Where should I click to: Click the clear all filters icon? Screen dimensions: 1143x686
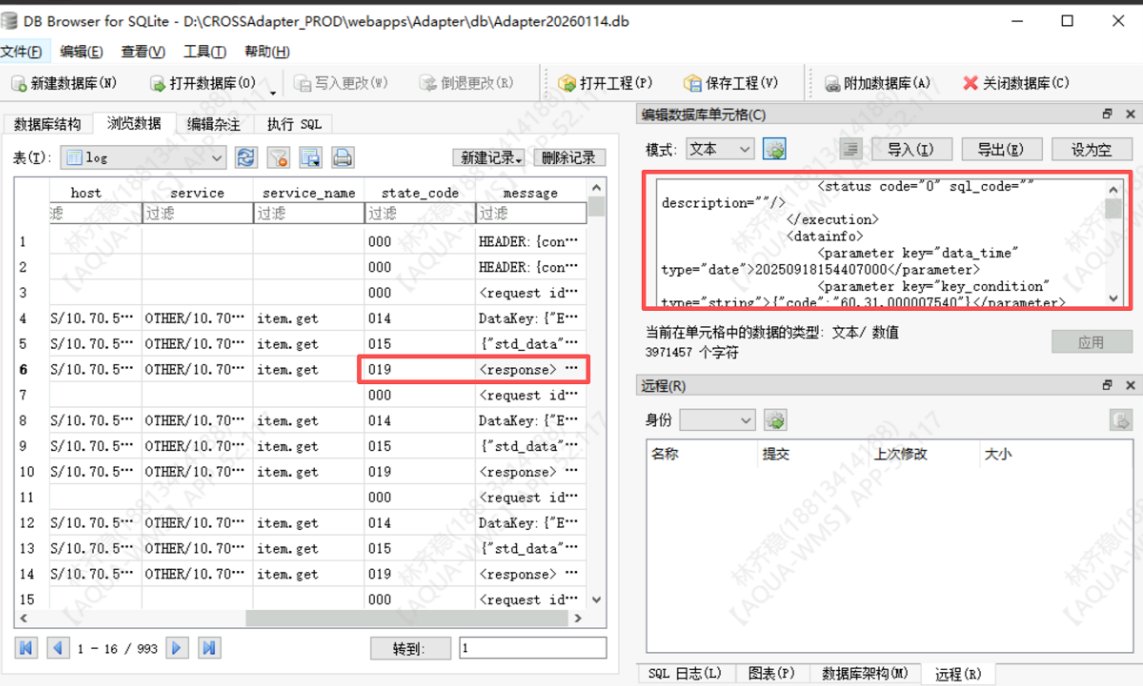(x=278, y=157)
